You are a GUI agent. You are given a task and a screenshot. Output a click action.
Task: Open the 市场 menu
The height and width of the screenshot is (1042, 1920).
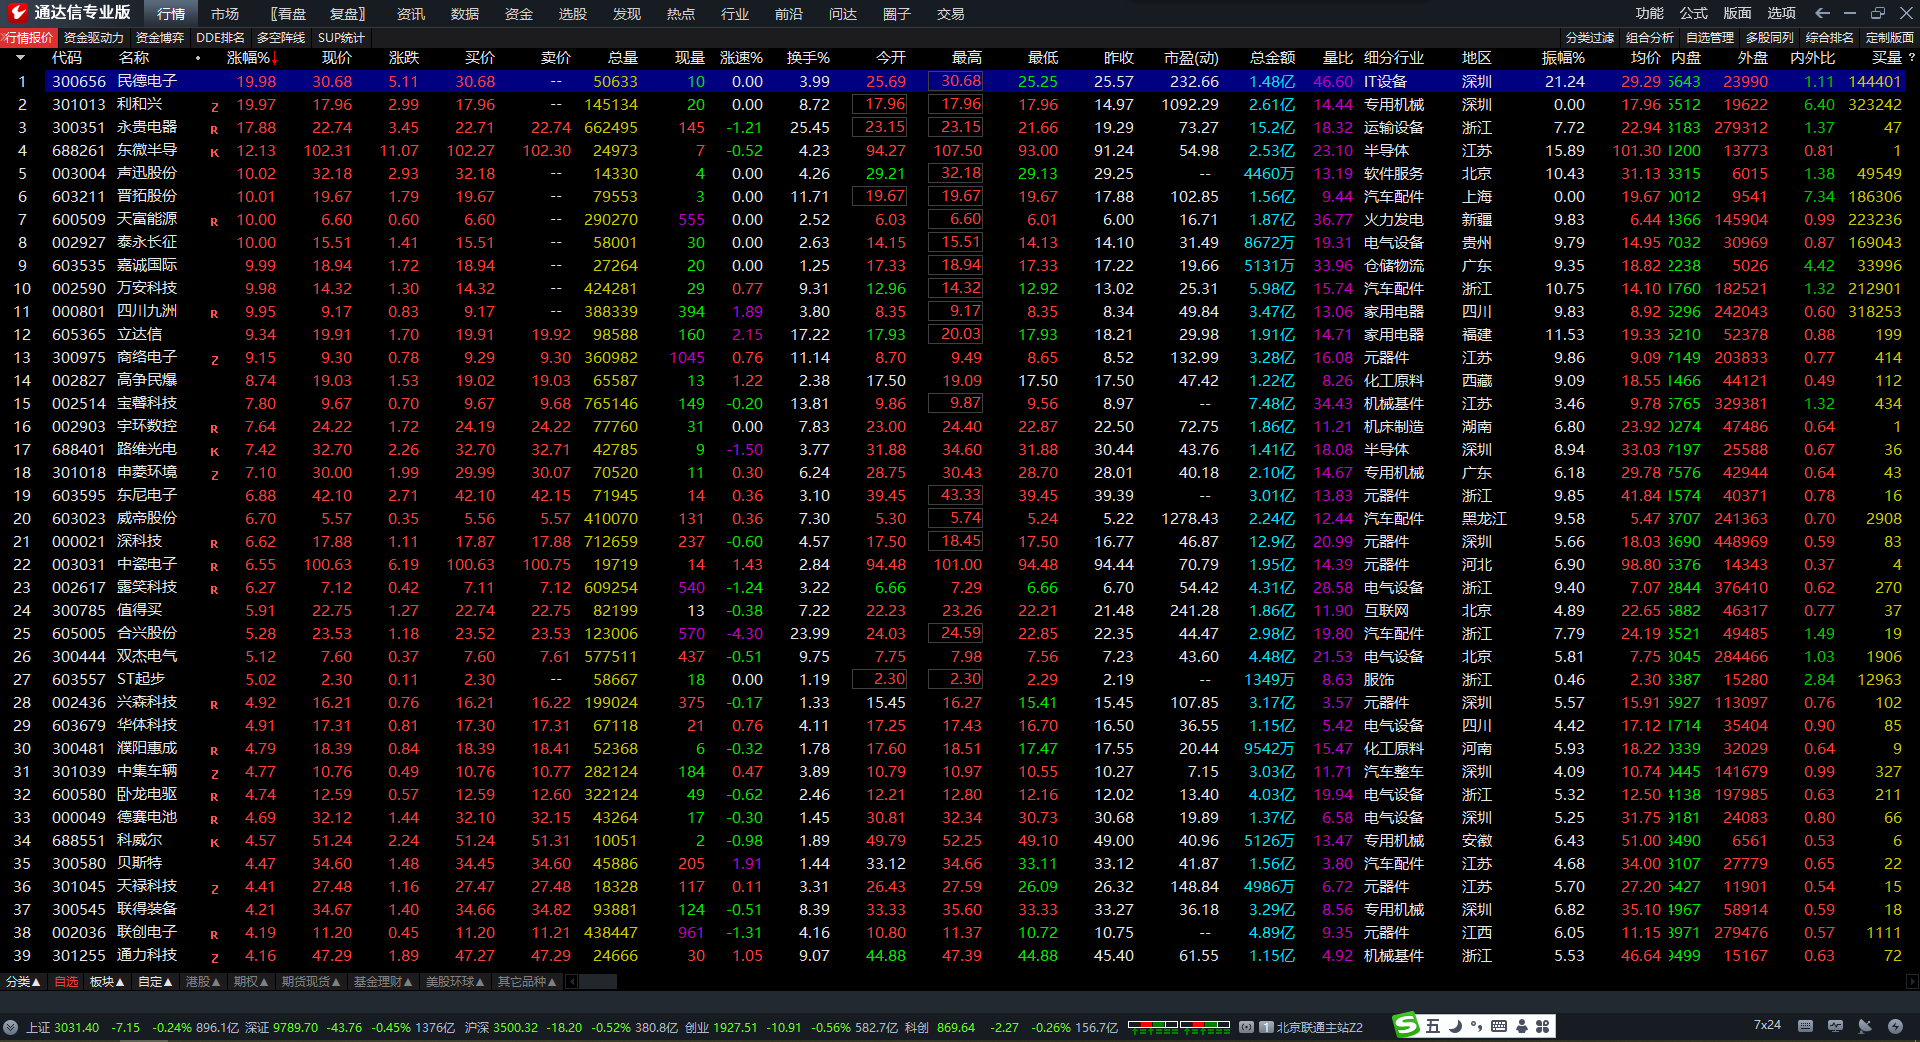[x=225, y=14]
